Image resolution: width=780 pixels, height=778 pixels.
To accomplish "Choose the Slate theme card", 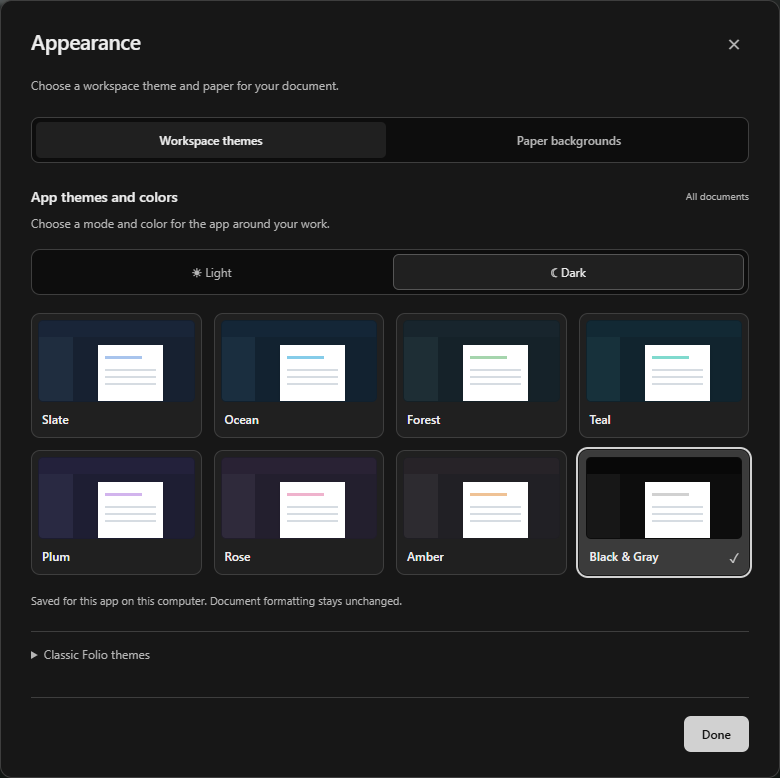I will pyautogui.click(x=116, y=376).
